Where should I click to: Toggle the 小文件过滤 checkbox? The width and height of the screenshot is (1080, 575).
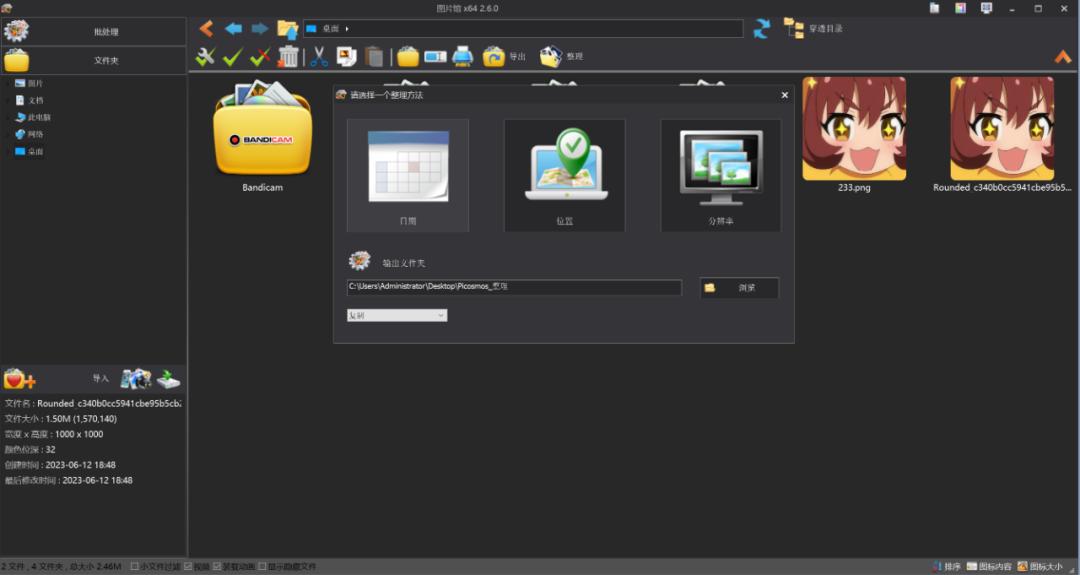[135, 567]
